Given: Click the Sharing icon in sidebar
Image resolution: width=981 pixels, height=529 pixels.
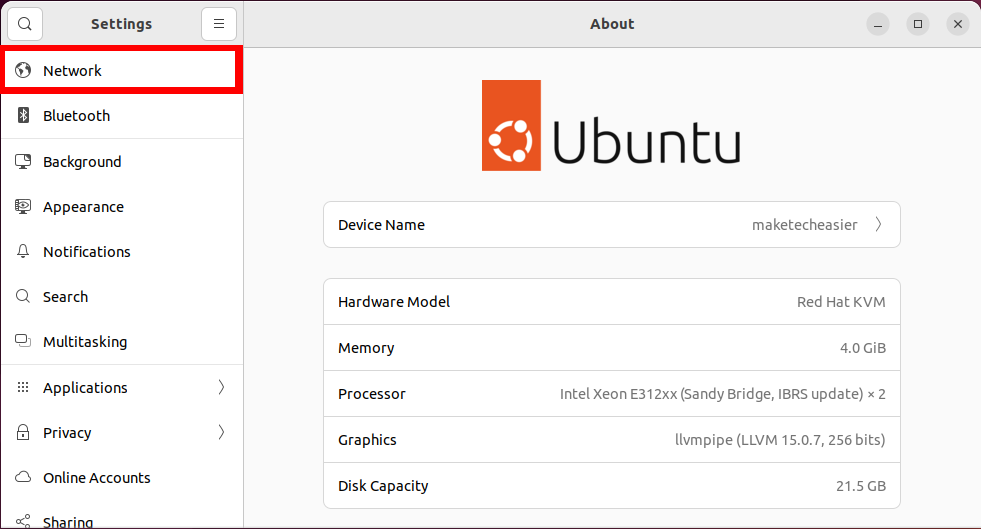Looking at the screenshot, I should (x=23, y=521).
